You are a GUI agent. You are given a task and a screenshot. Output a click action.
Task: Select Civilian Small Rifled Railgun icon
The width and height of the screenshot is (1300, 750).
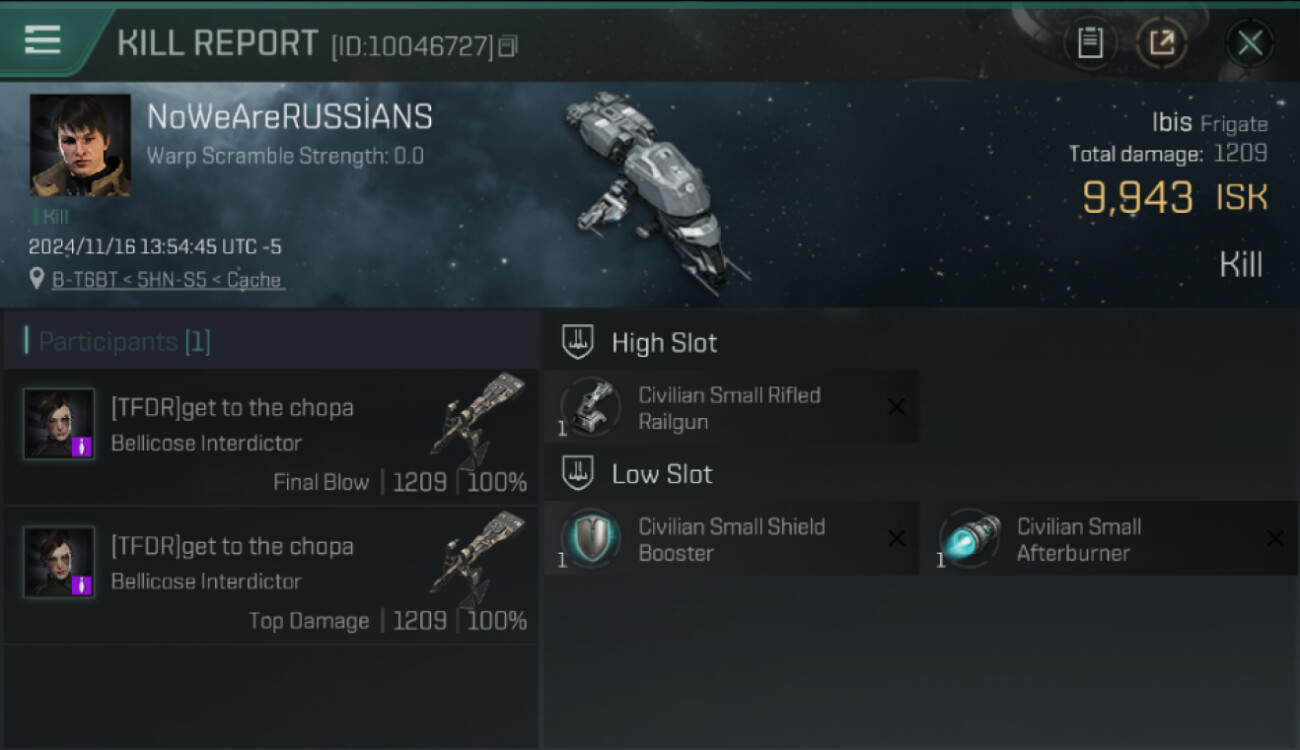590,407
